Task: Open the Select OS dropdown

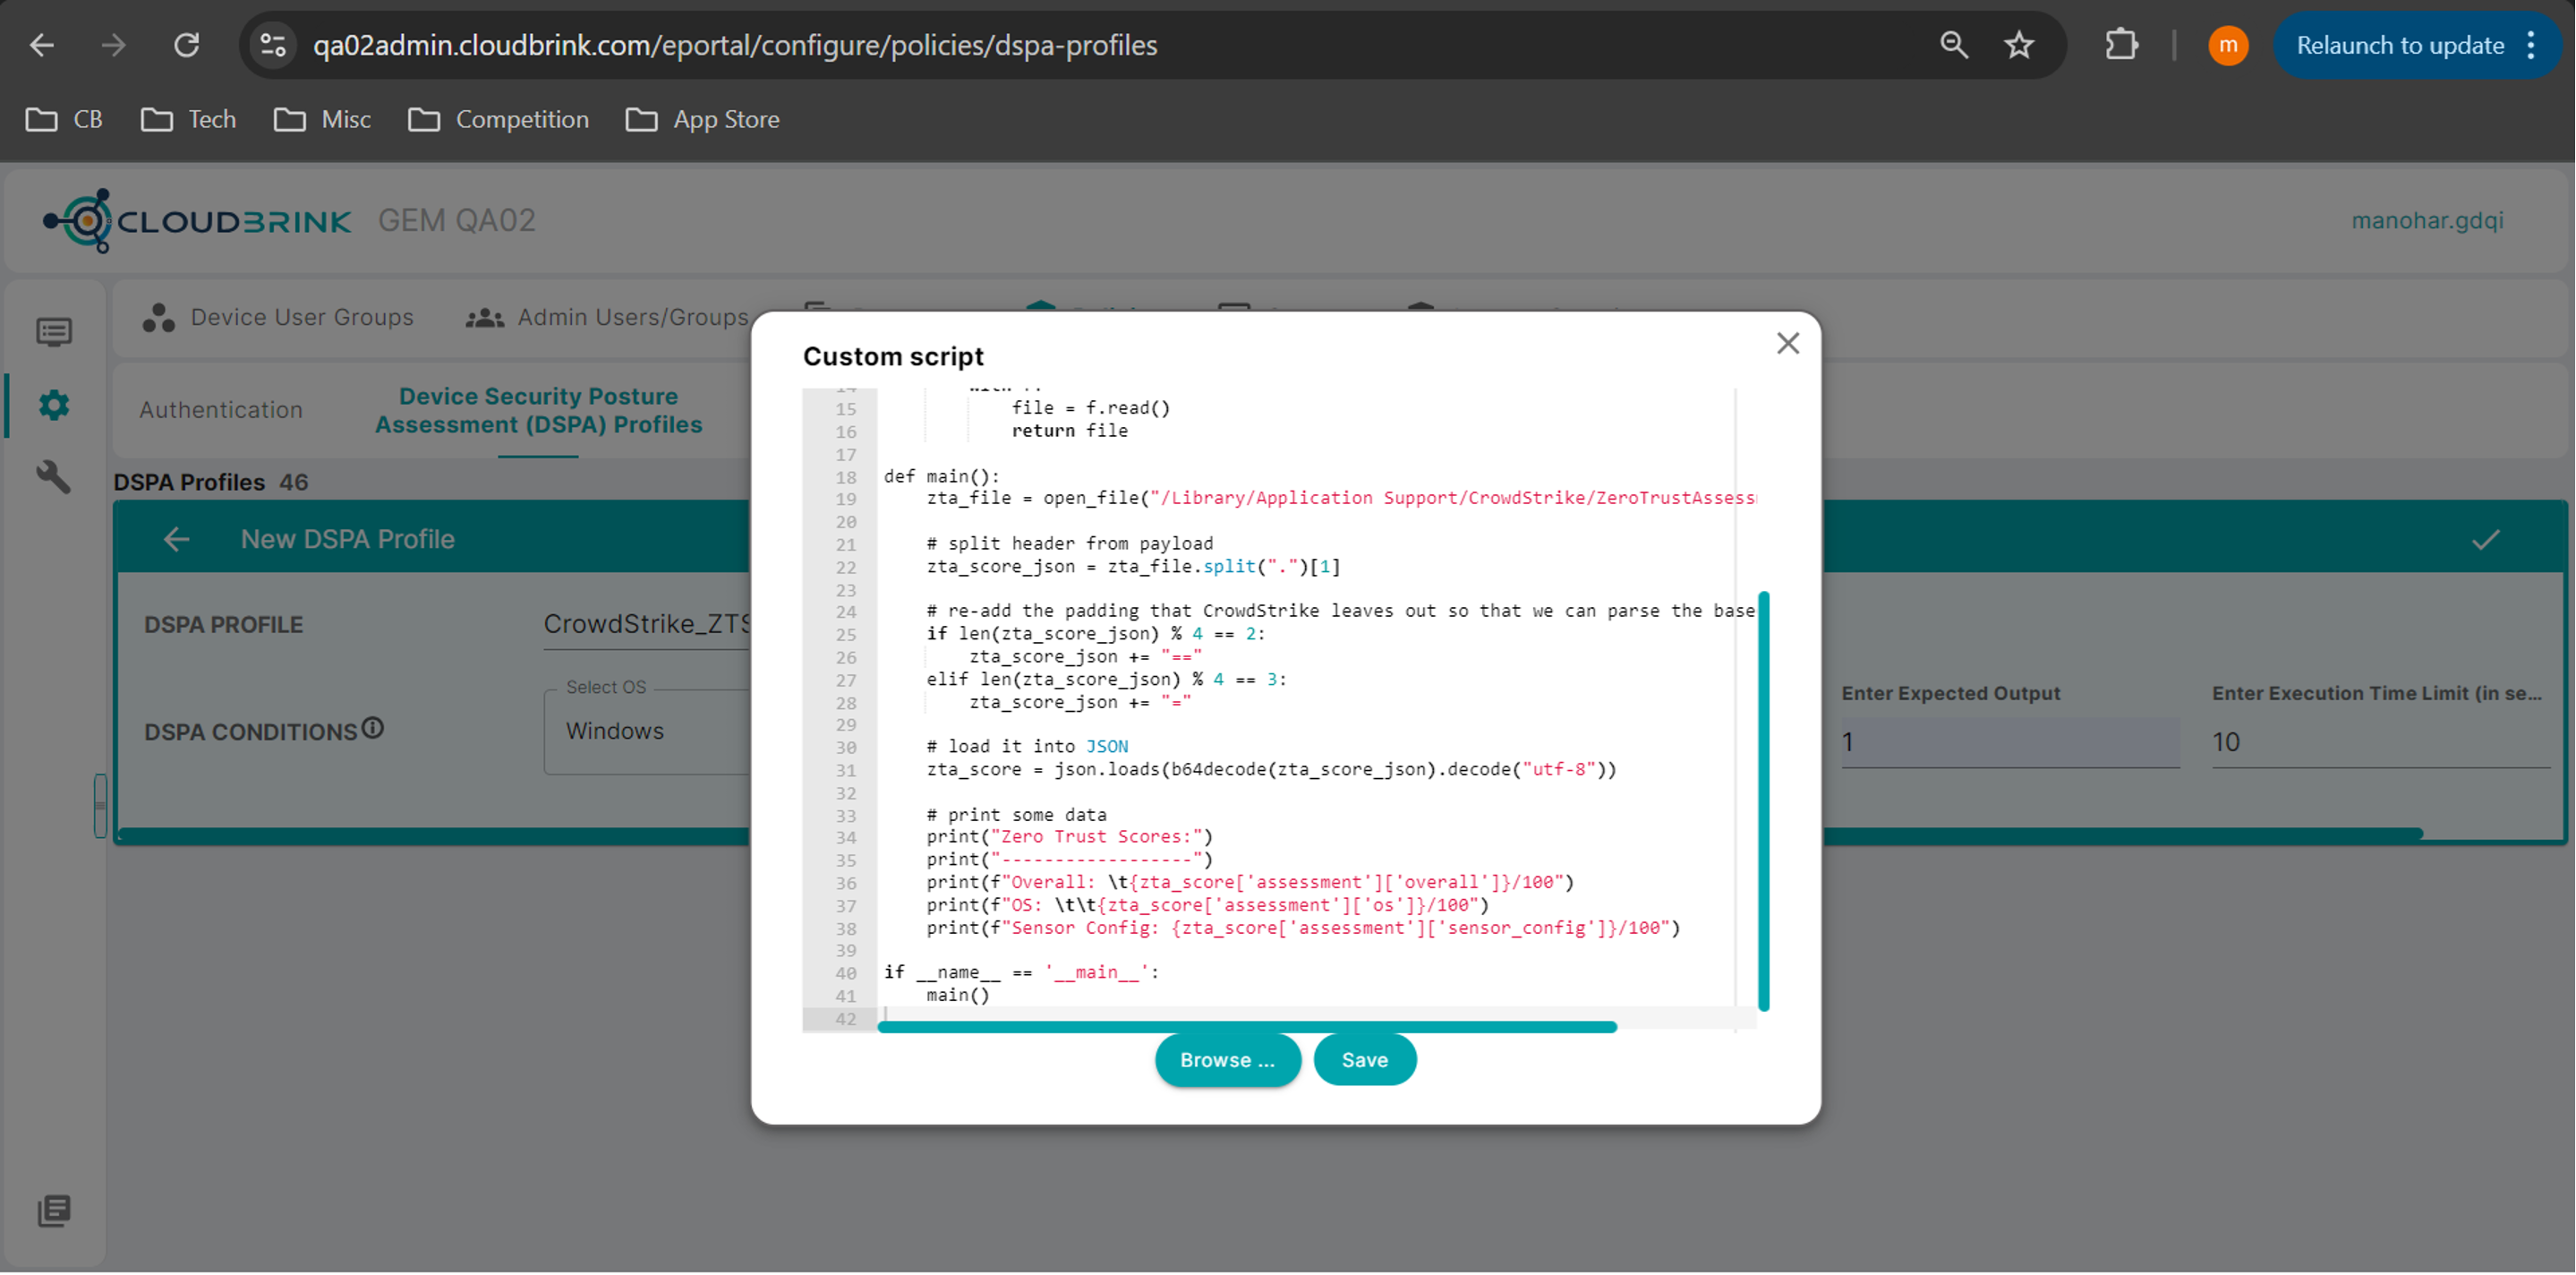Action: click(x=645, y=731)
